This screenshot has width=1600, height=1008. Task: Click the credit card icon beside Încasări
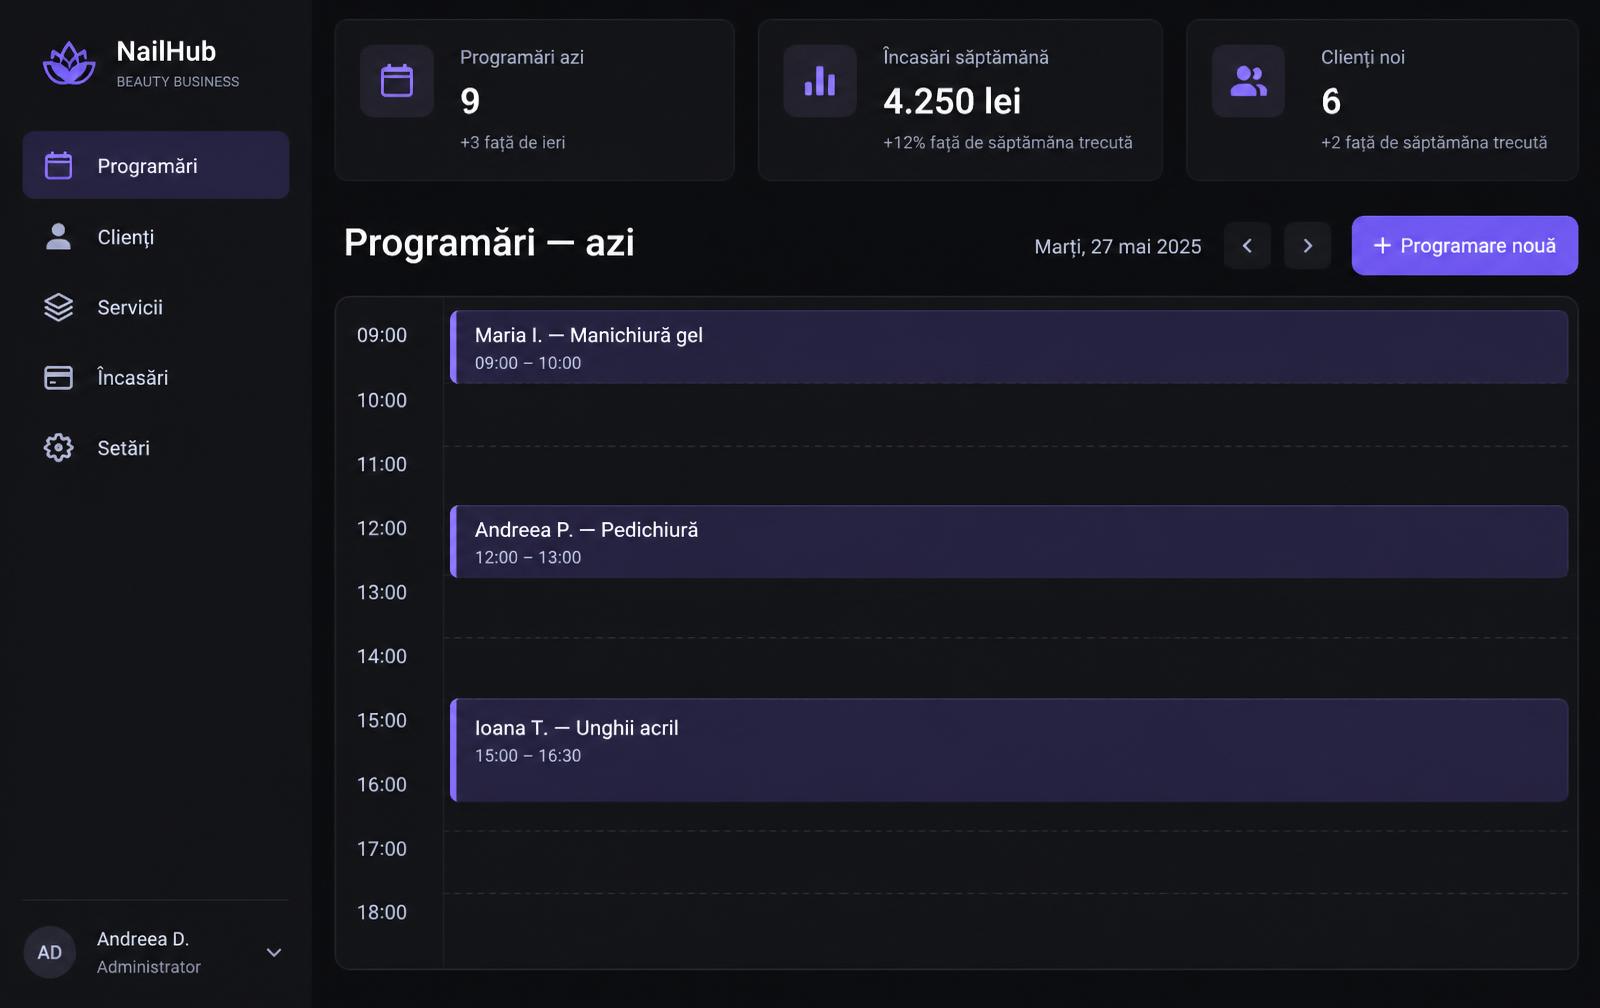59,377
